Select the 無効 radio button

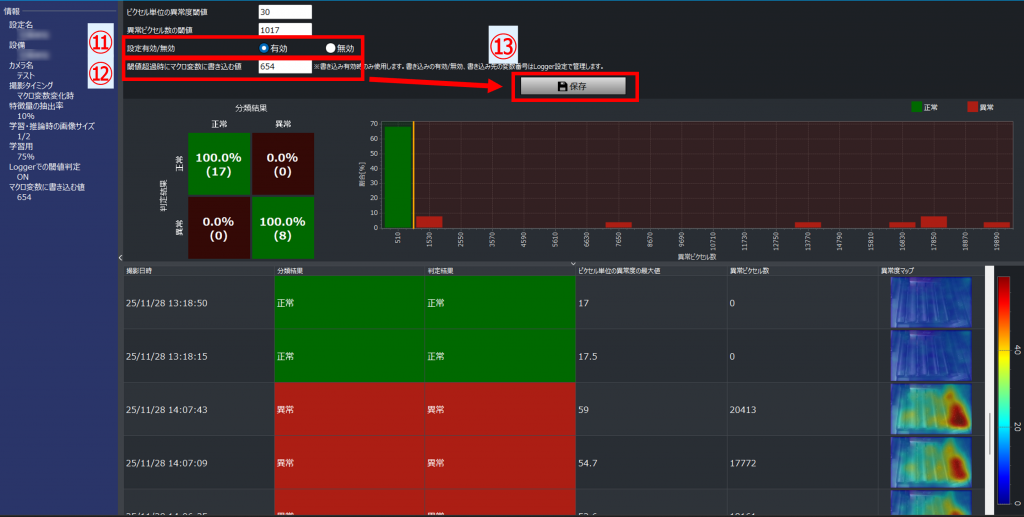coord(331,48)
